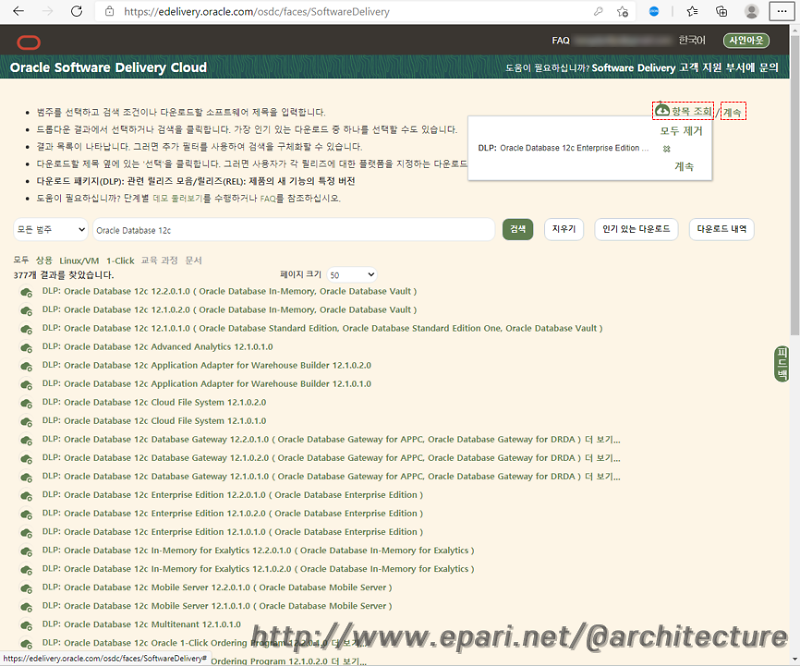Click cloud icon beside Mobile Server 12.2.0.1.0
Viewport: 800px width, 666px height.
click(26, 588)
